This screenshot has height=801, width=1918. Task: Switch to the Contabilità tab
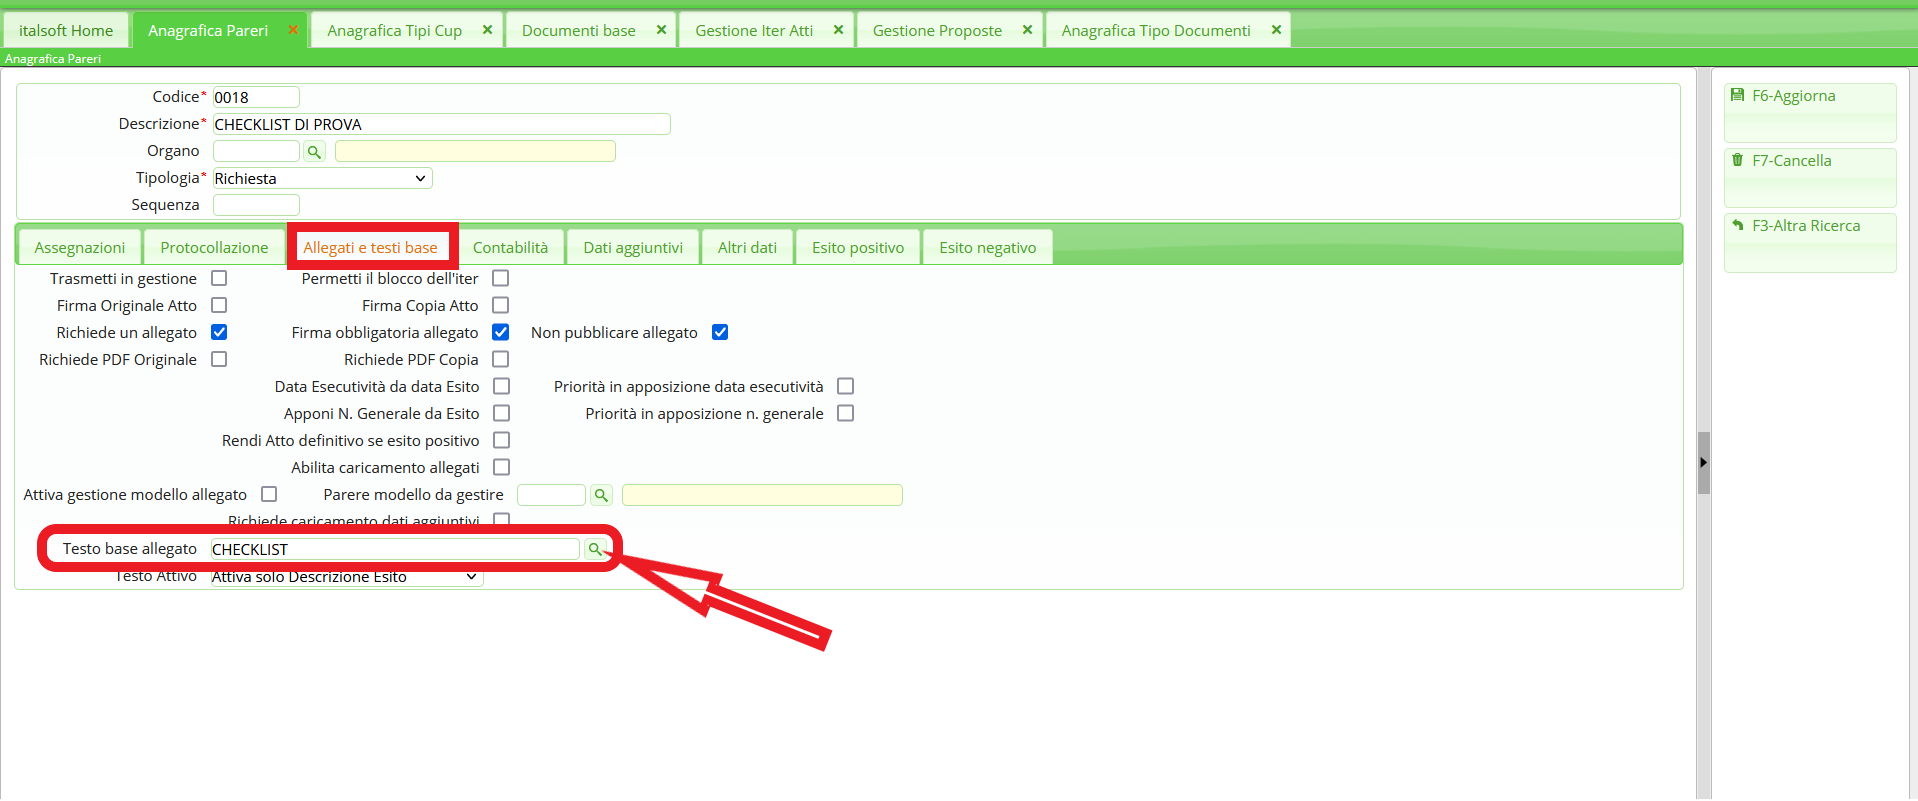click(x=510, y=248)
